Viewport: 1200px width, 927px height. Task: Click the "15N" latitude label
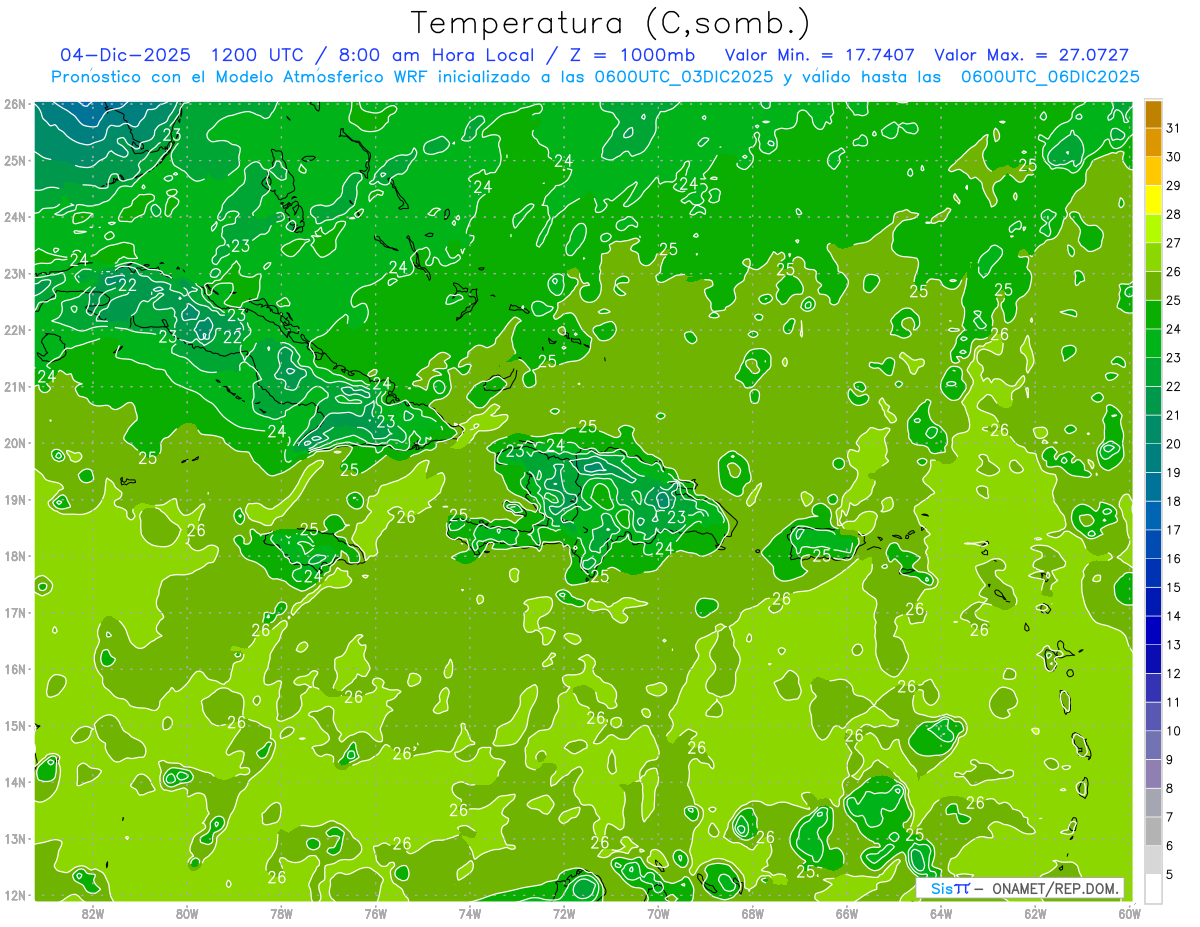(15, 725)
